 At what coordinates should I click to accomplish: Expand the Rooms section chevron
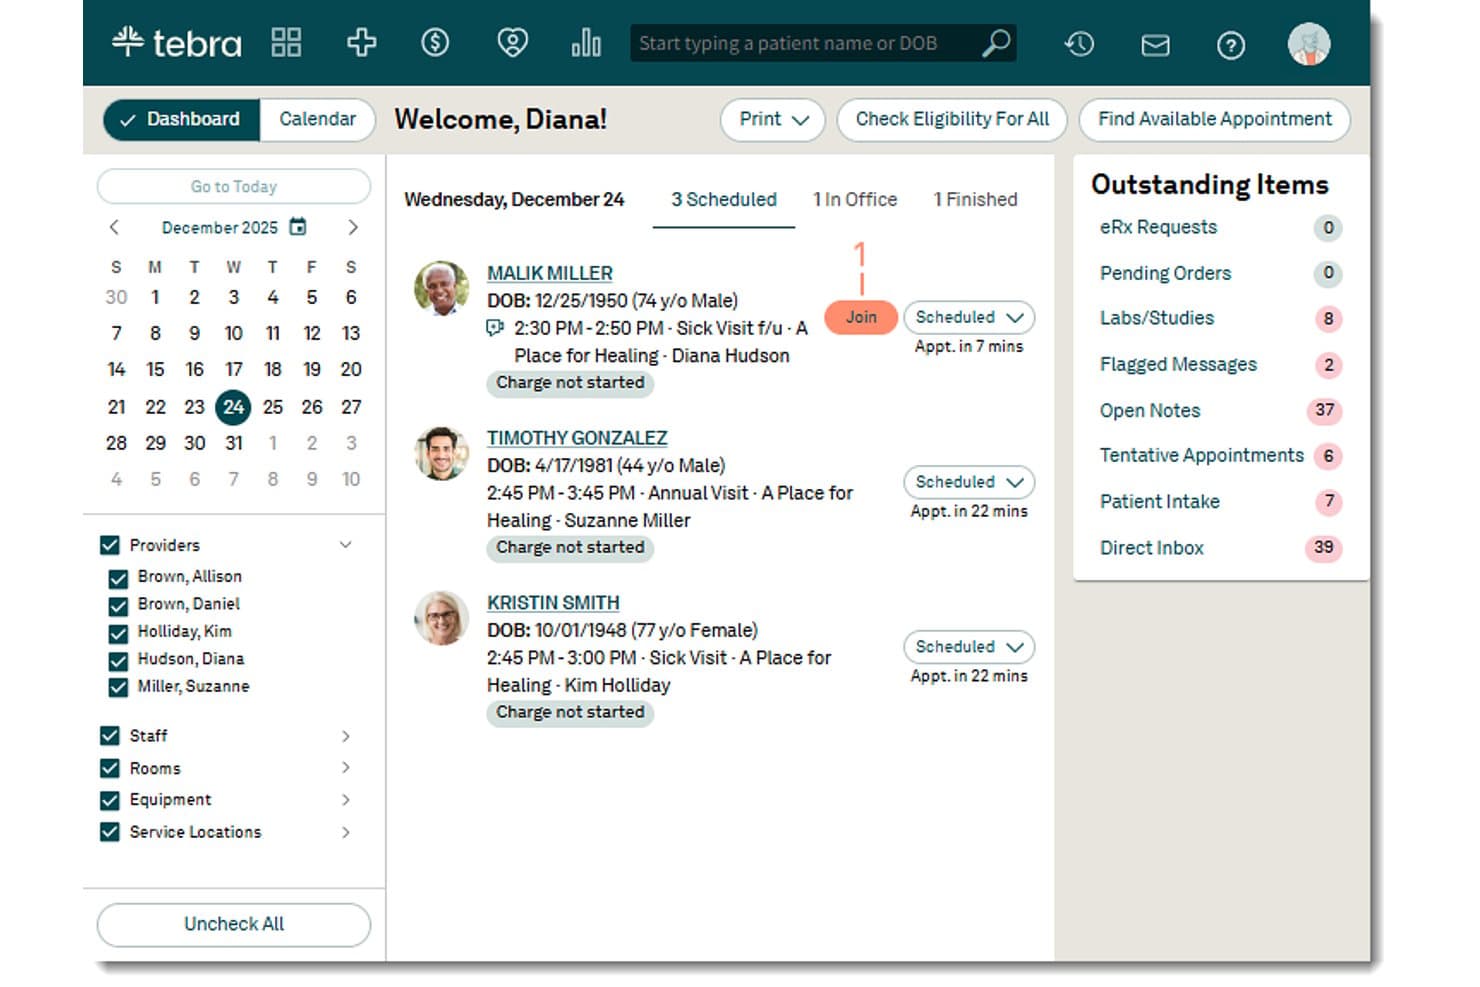345,768
